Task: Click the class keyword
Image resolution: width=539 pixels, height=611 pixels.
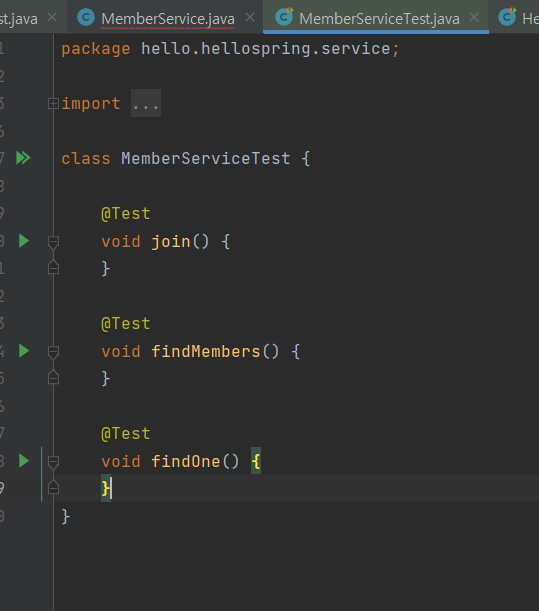Action: pos(86,159)
